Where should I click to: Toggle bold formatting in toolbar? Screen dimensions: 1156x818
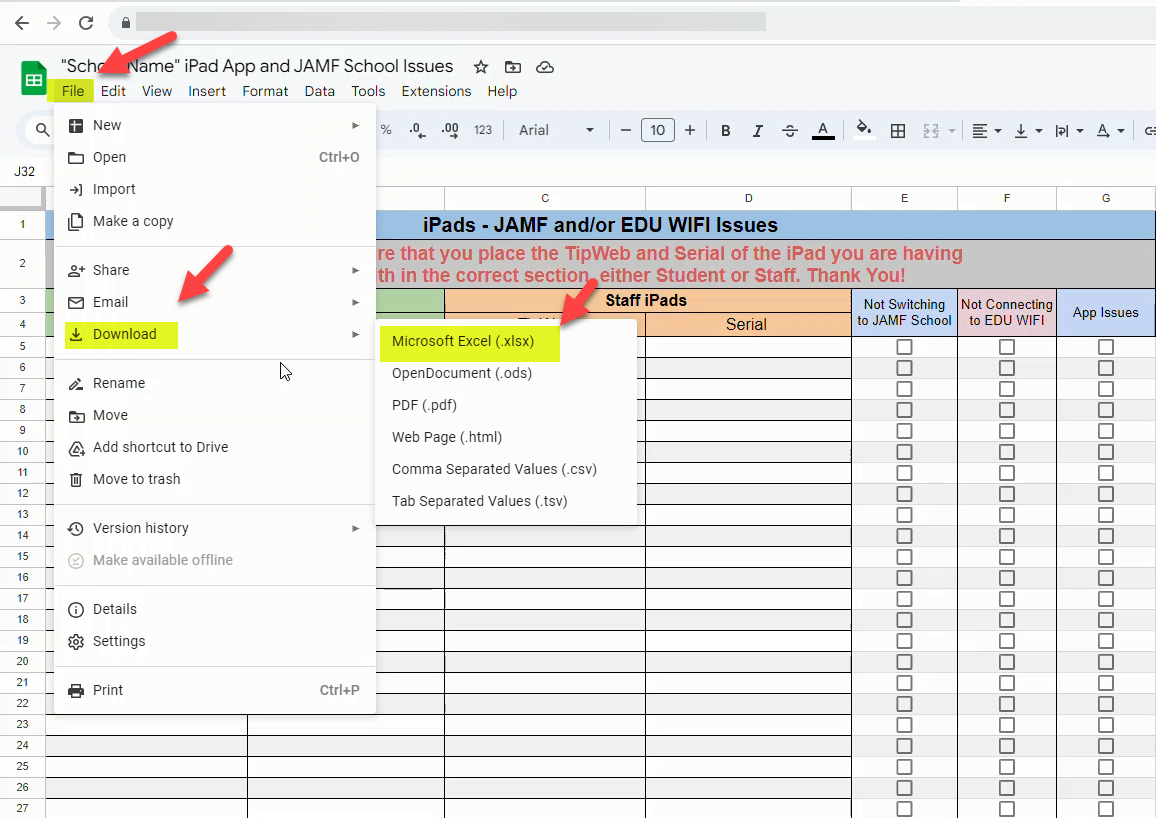[726, 130]
